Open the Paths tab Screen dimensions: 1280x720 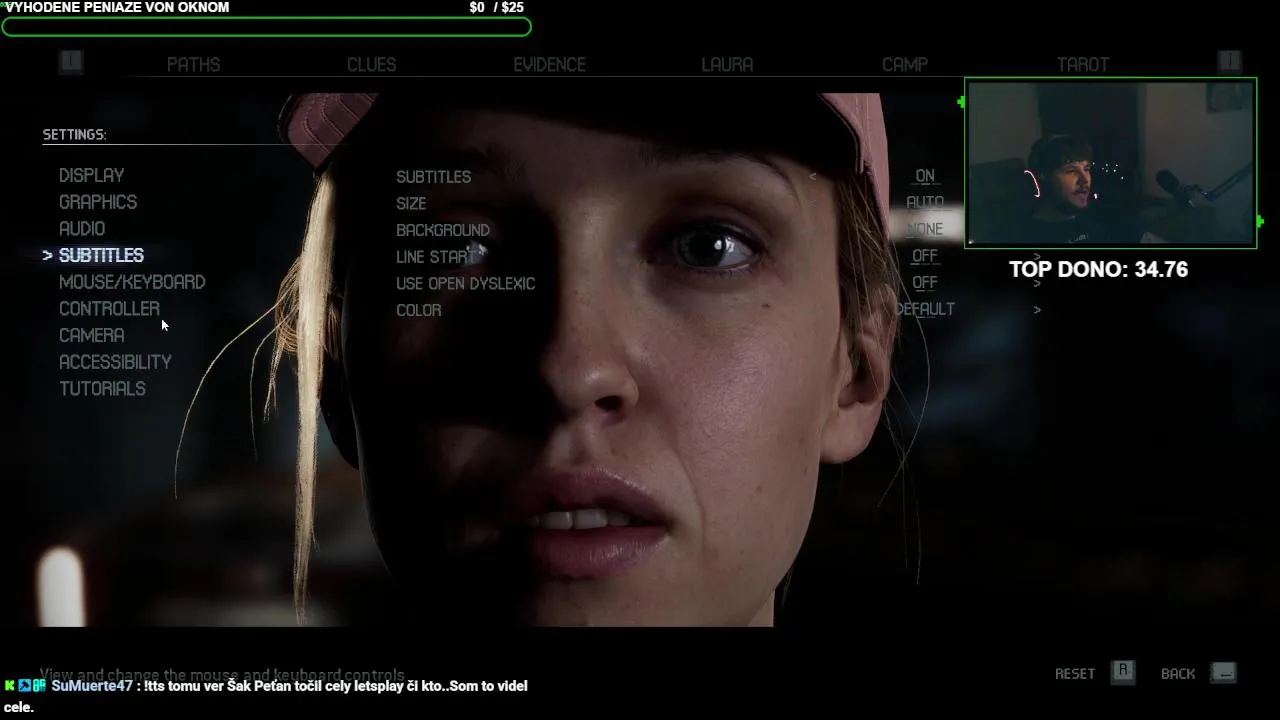(x=193, y=64)
